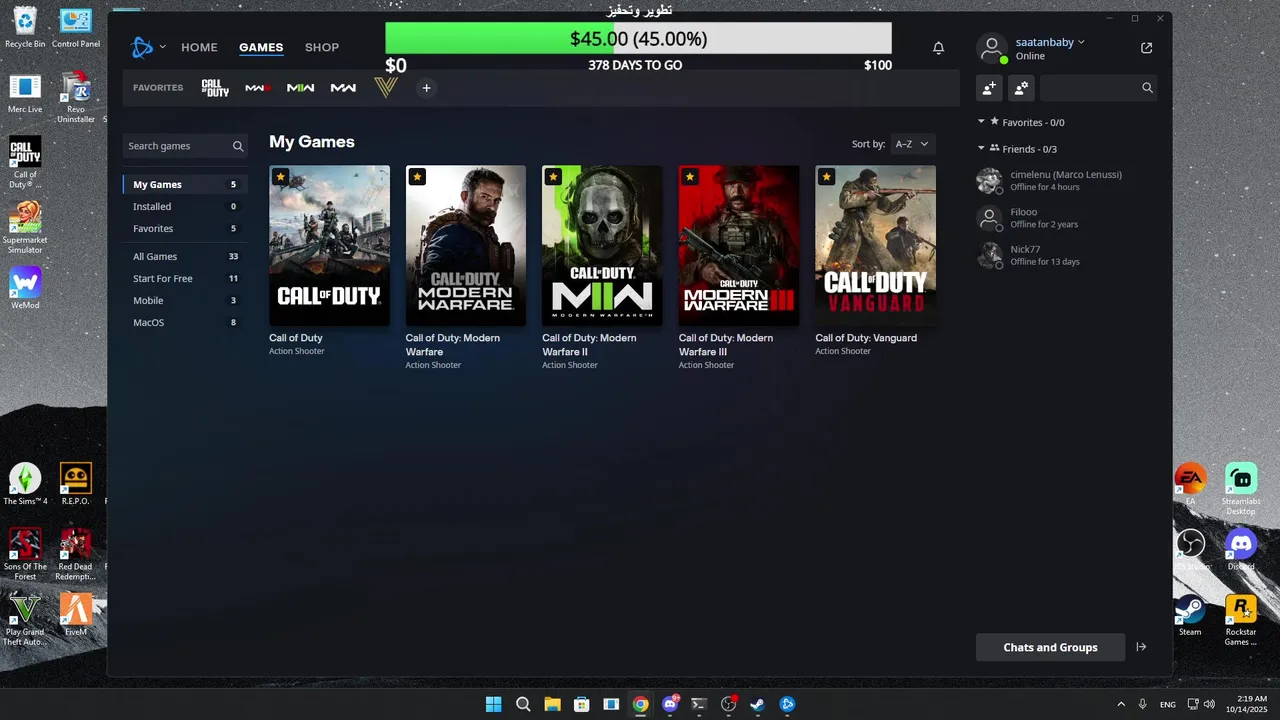Open the Chats and Groups button
Screen dimensions: 1280x720
click(x=1050, y=647)
